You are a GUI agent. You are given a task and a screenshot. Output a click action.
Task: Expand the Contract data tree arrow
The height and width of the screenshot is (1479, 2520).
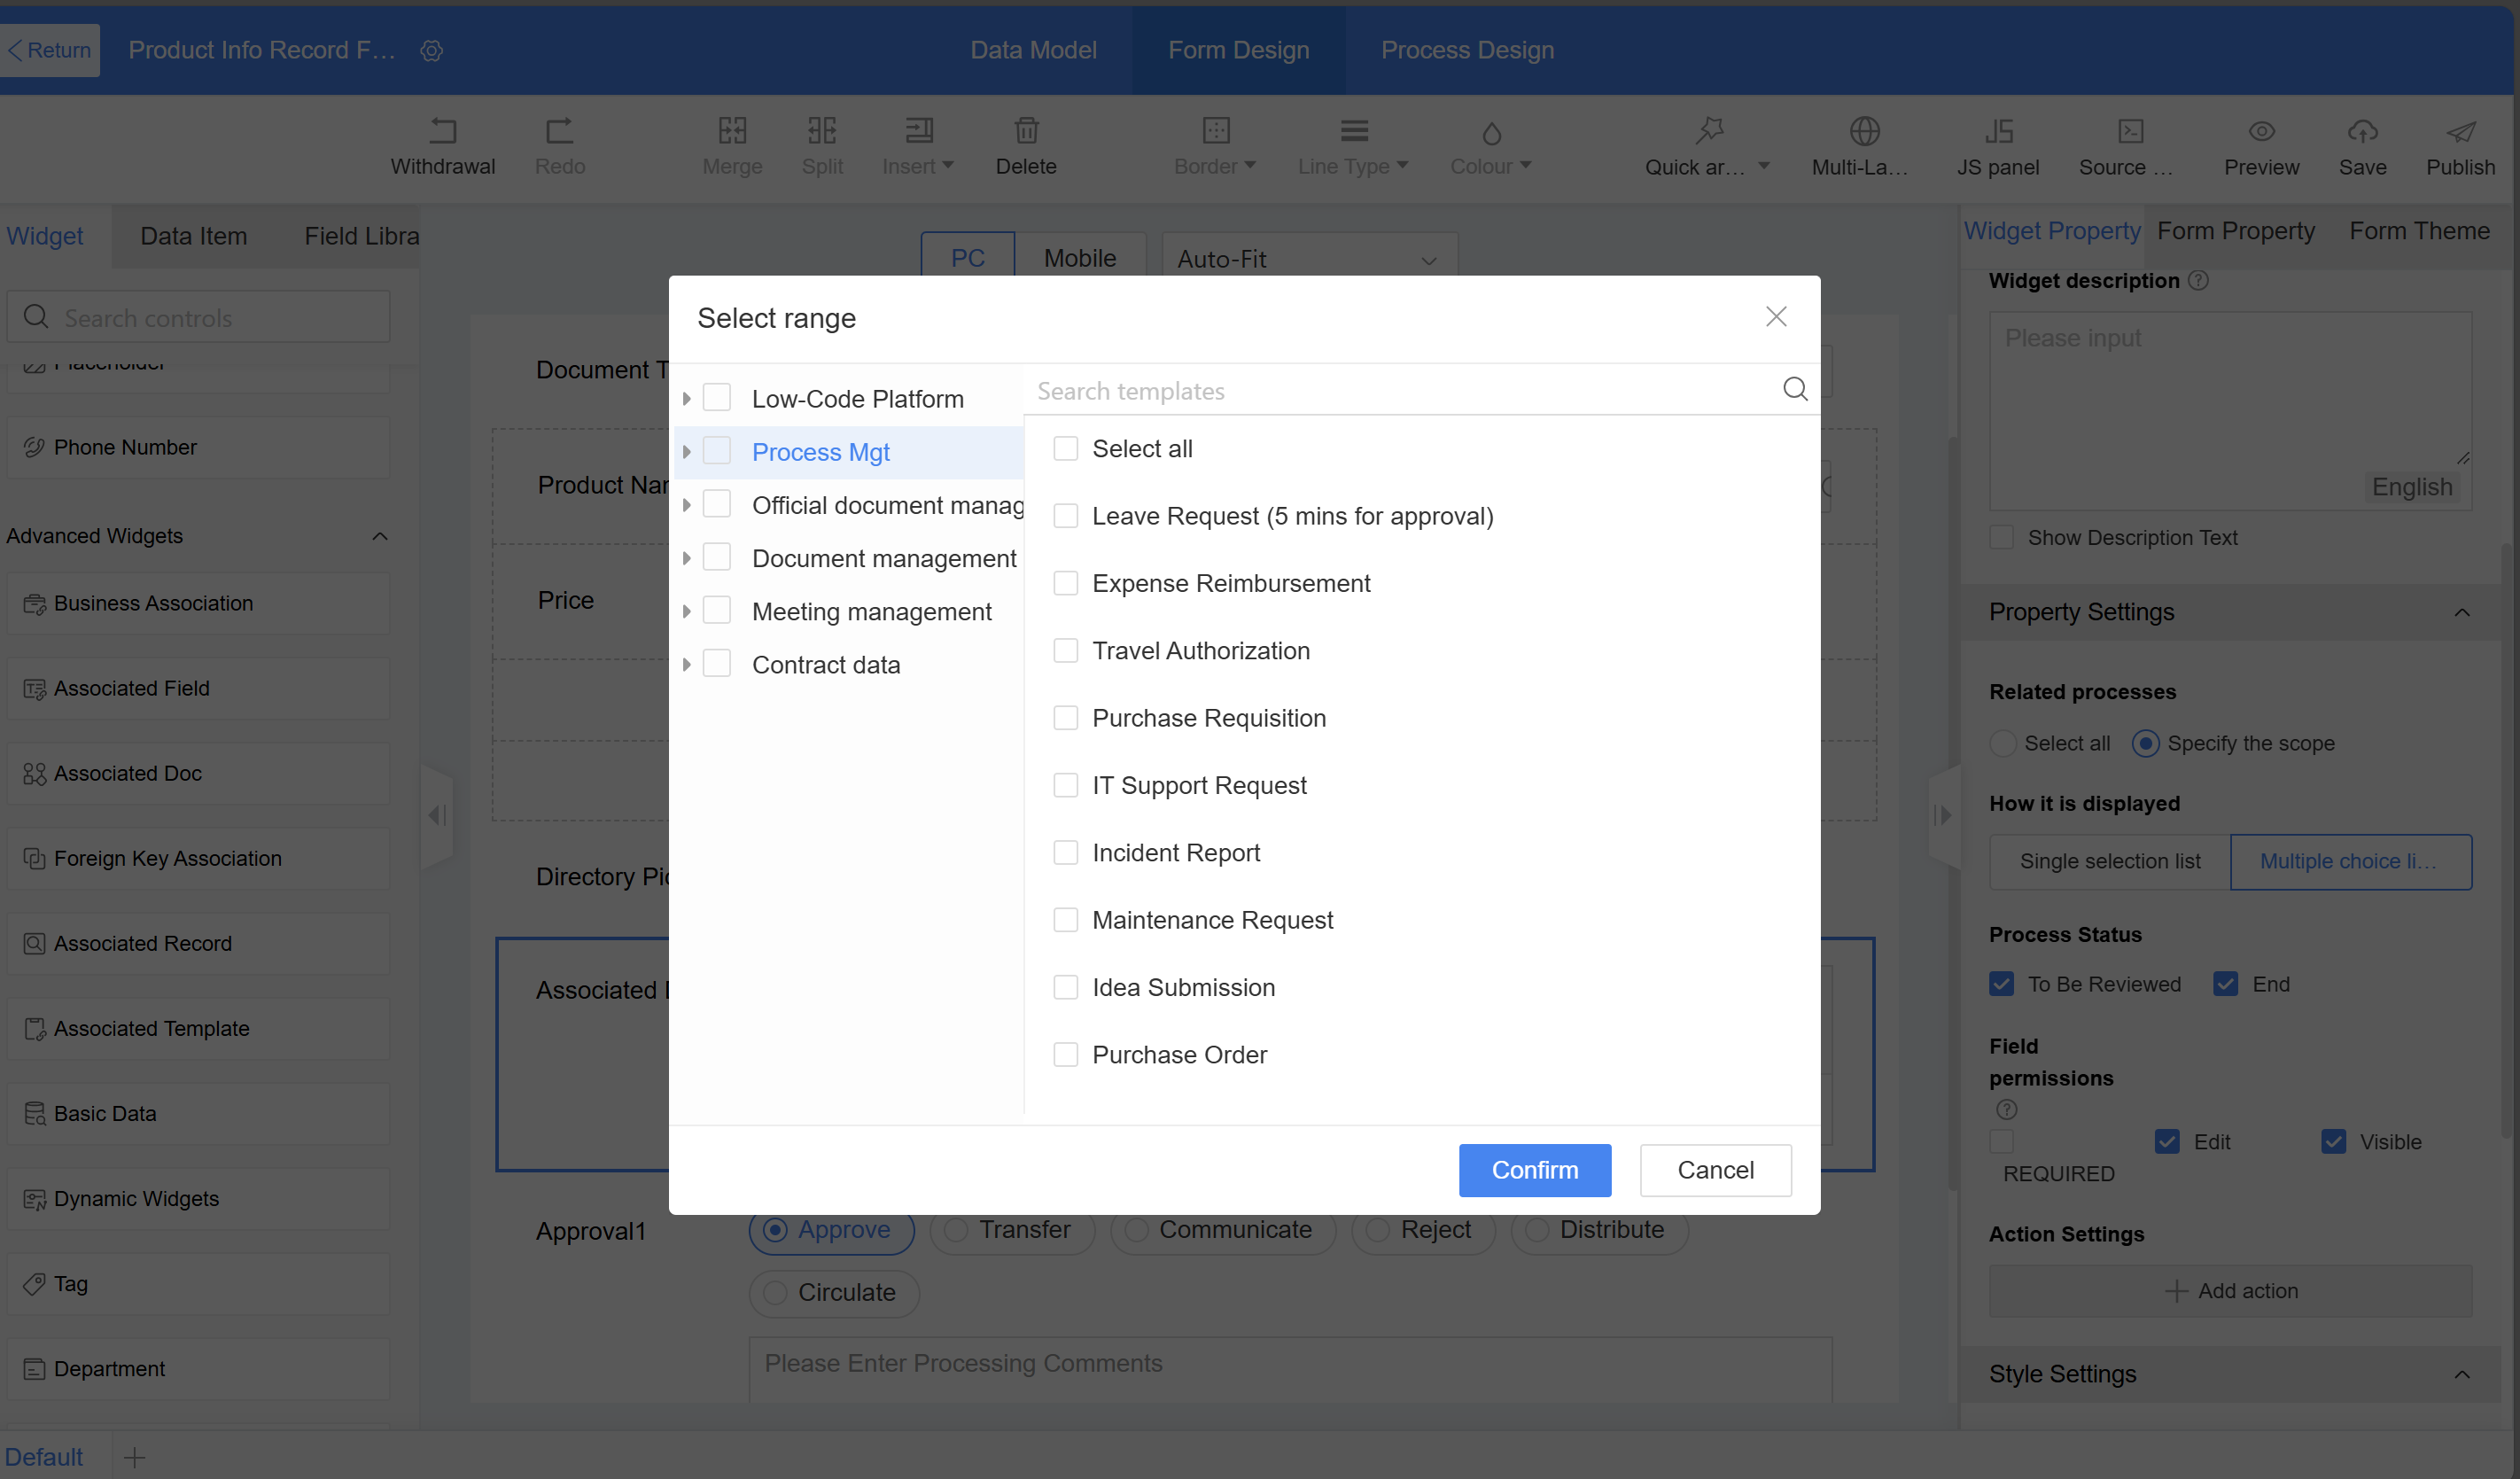click(686, 665)
